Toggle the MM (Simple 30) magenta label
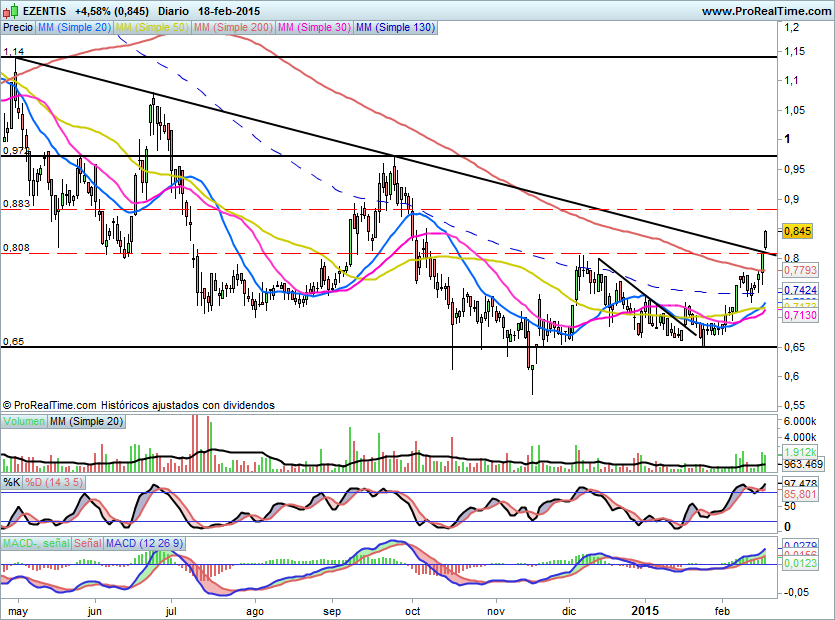Image resolution: width=835 pixels, height=620 pixels. 313,28
